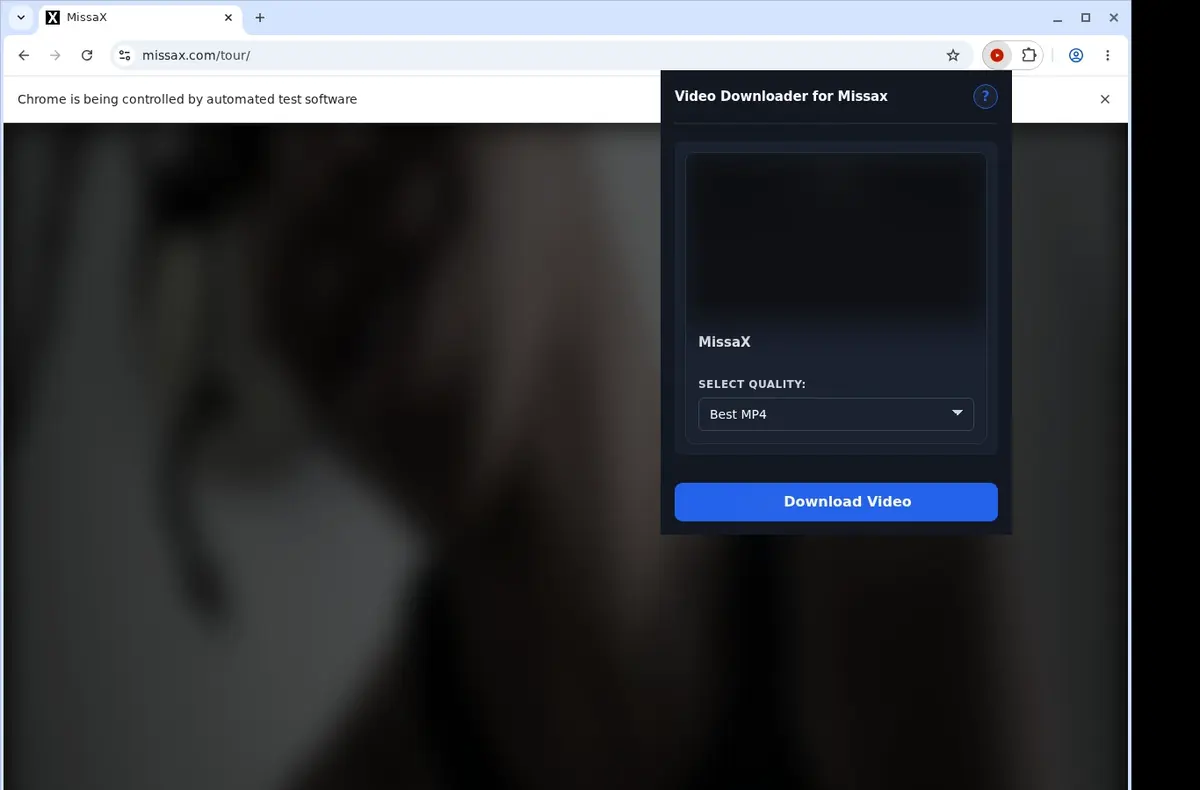This screenshot has width=1200, height=790.
Task: Click the SELECT QUALITY label
Action: 752,384
